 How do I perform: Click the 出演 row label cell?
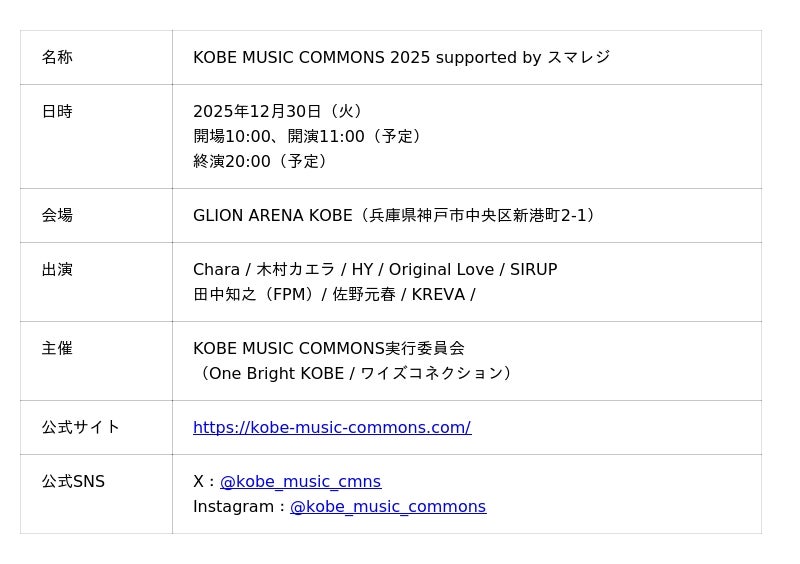pyautogui.click(x=57, y=270)
